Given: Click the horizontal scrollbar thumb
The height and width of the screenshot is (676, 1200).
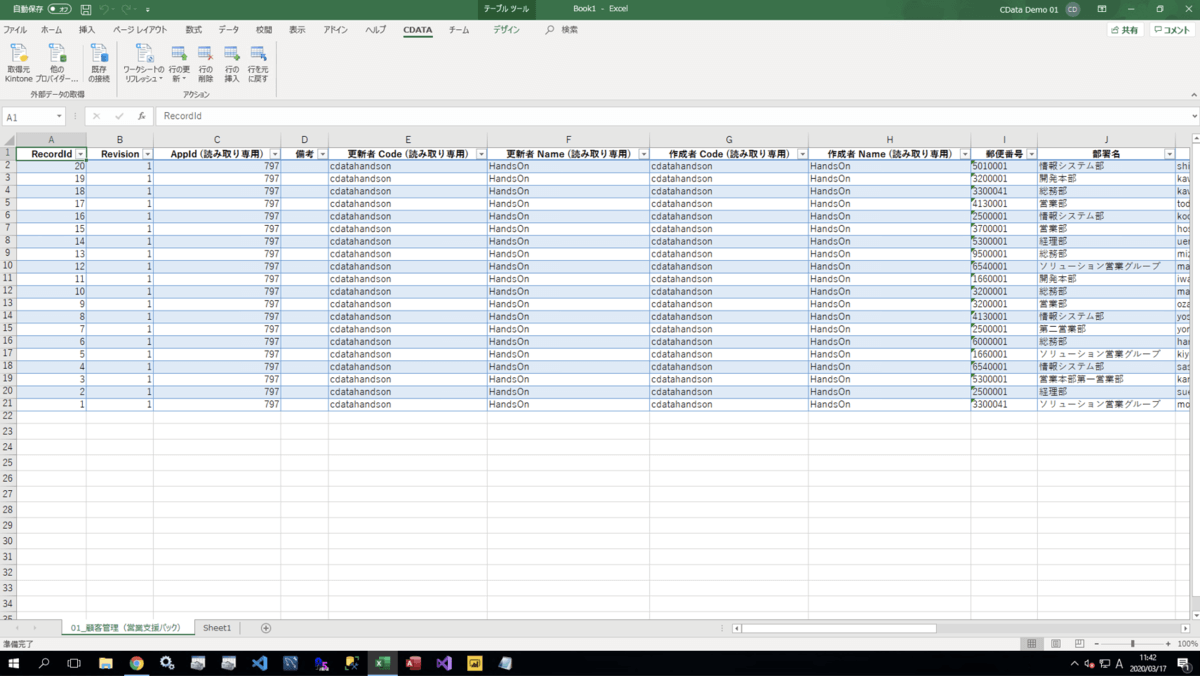Looking at the screenshot, I should 839,628.
